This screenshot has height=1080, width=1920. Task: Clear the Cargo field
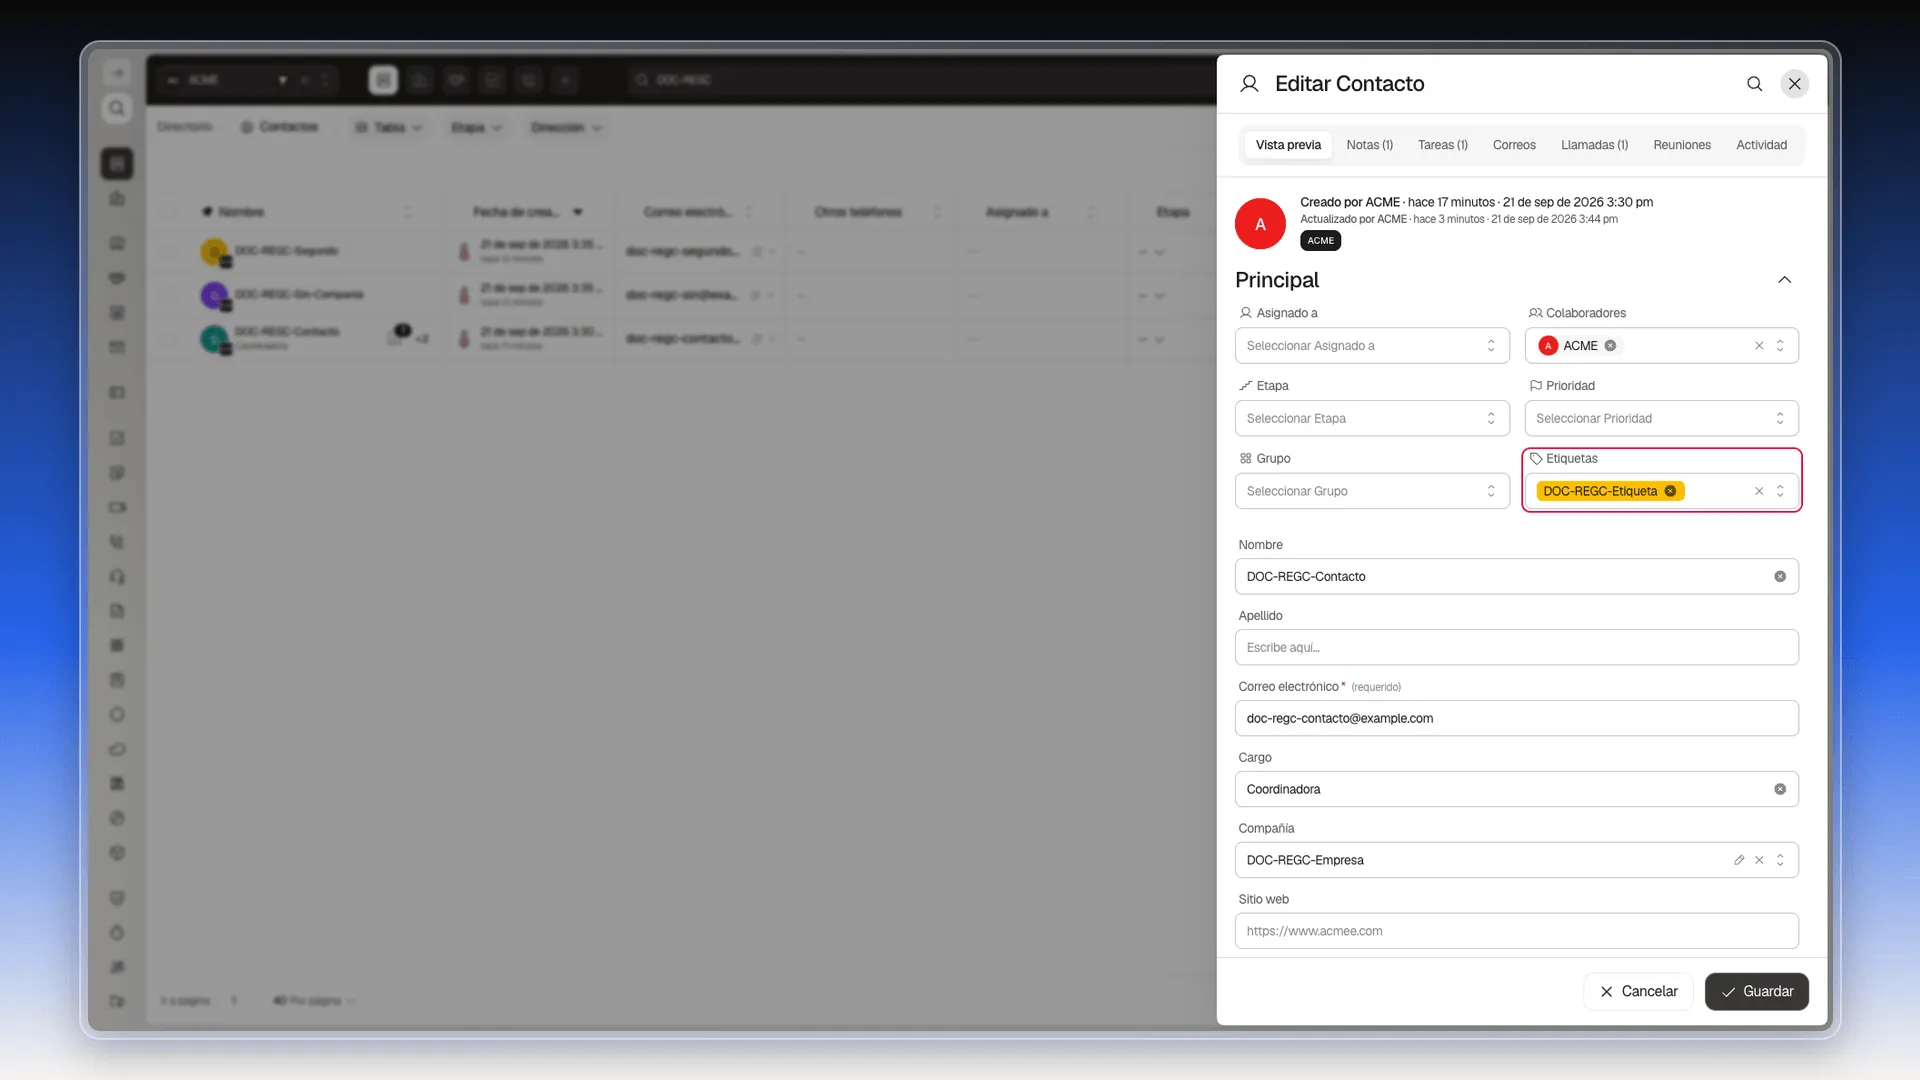click(1780, 790)
